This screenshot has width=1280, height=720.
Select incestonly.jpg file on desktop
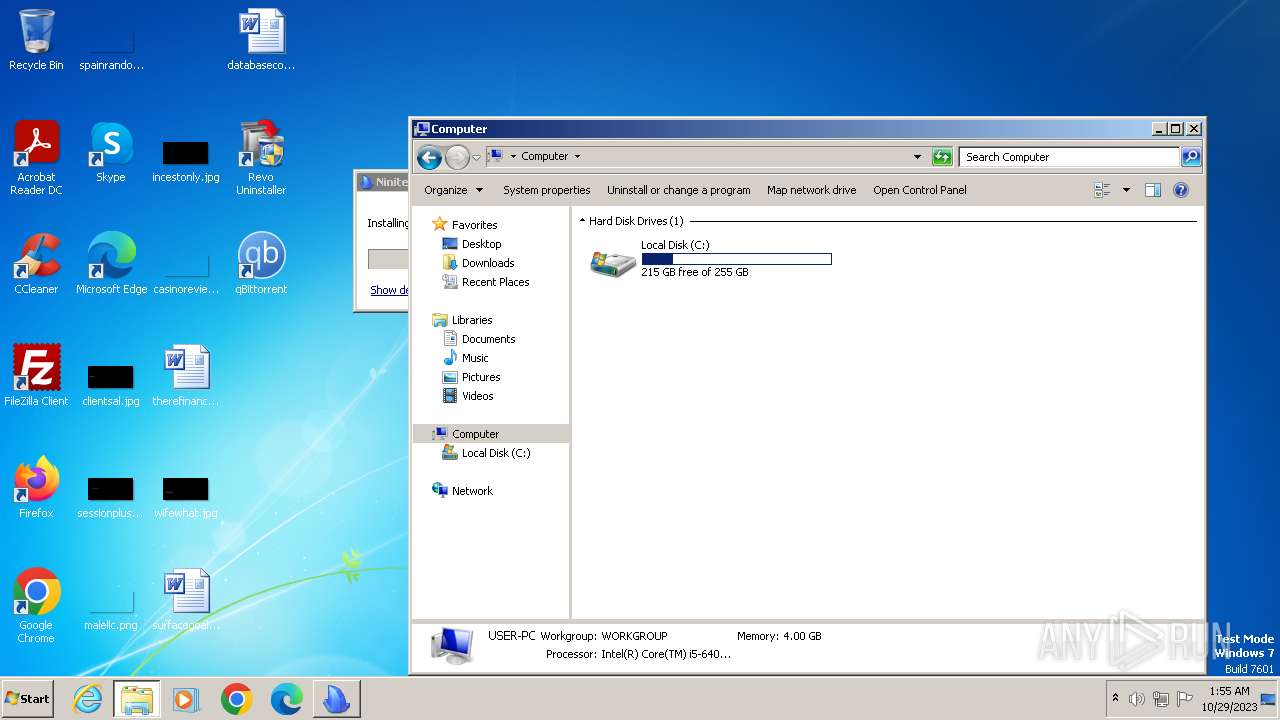186,160
